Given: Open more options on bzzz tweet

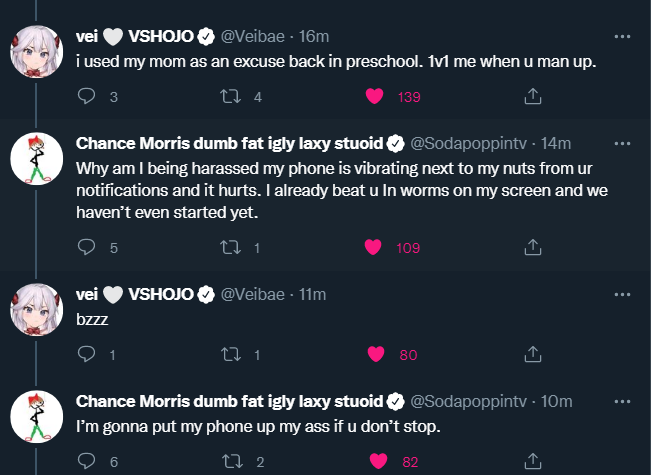Looking at the screenshot, I should [622, 294].
